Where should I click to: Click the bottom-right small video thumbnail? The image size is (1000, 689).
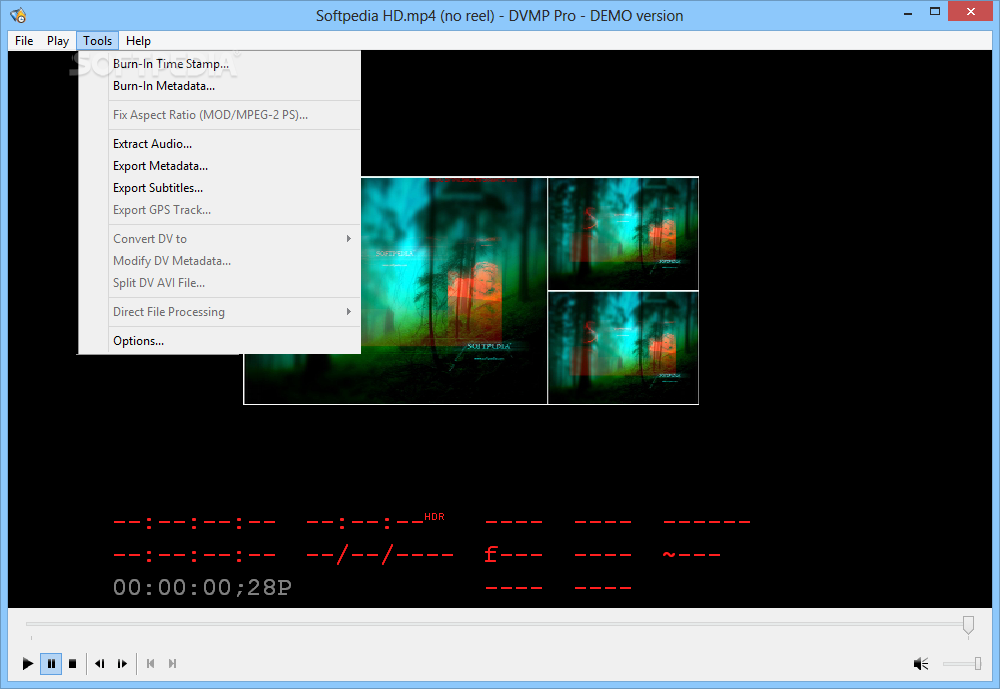click(x=623, y=348)
